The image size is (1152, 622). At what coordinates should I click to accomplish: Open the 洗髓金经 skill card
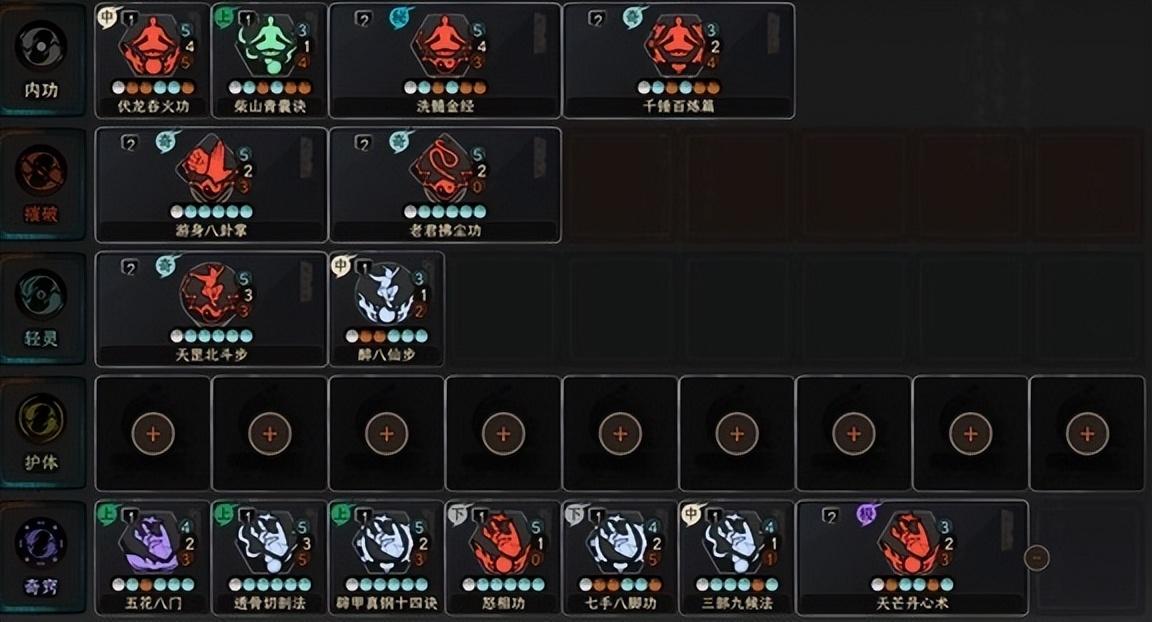click(x=445, y=60)
